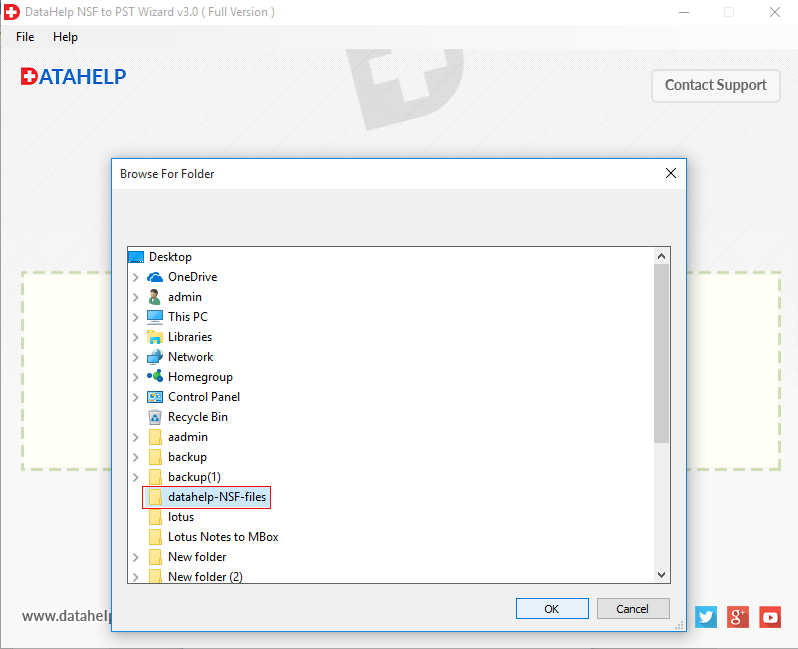Click the Homegroup icon
Viewport: 798px width, 649px height.
[x=155, y=377]
